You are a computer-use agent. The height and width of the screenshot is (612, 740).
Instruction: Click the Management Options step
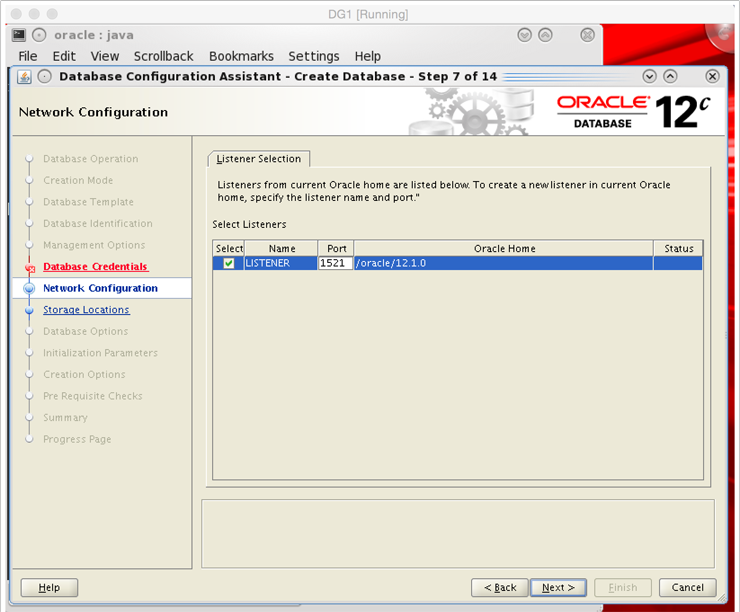point(94,245)
